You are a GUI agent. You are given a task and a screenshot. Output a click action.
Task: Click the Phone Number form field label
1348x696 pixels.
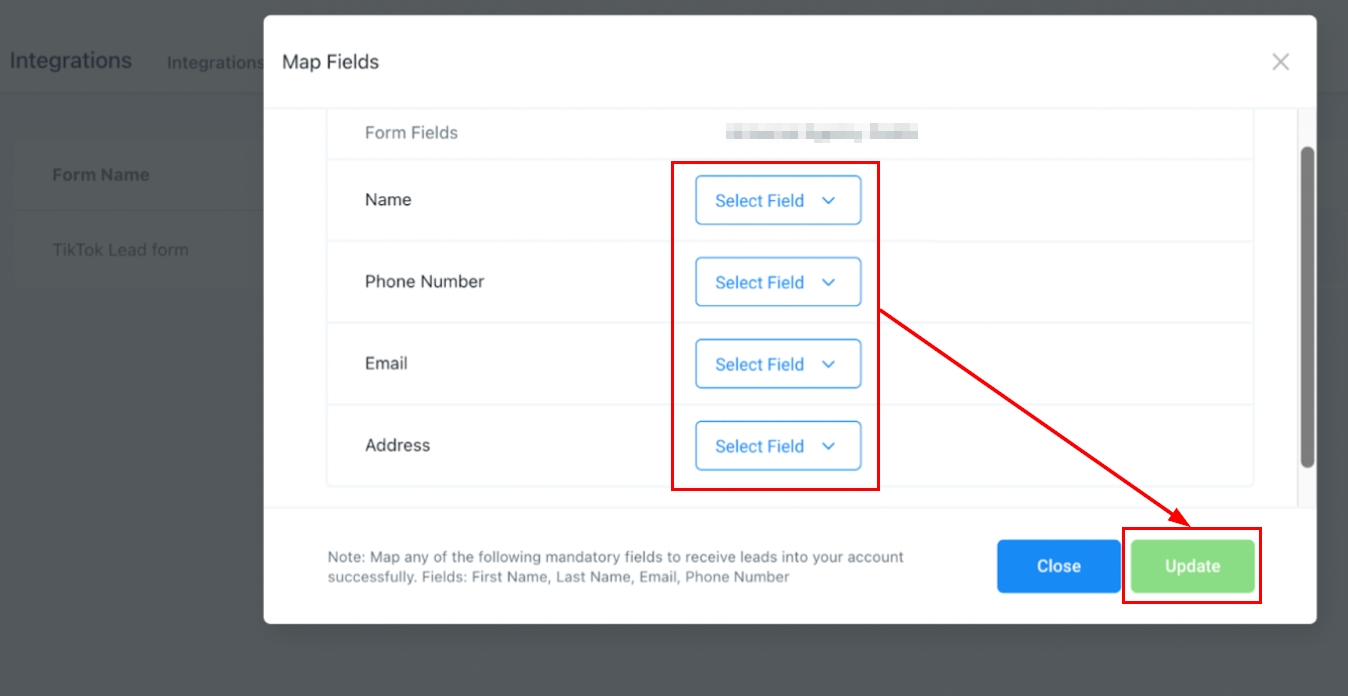[424, 282]
